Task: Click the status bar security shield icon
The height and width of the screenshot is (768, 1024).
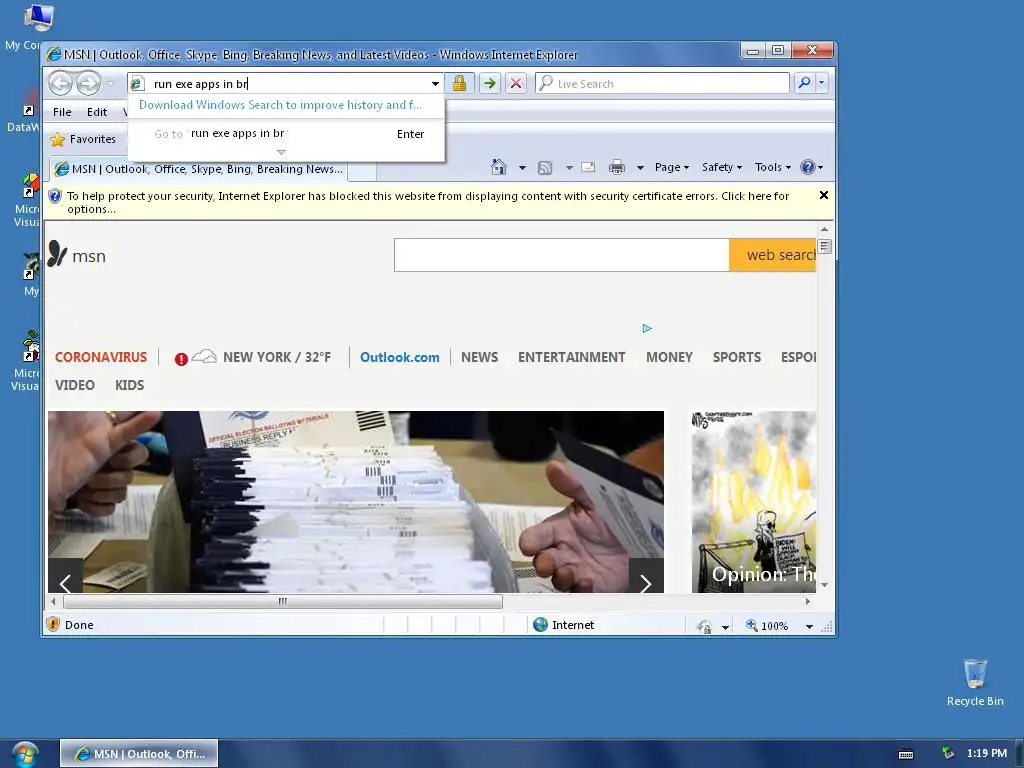Action: (54, 625)
